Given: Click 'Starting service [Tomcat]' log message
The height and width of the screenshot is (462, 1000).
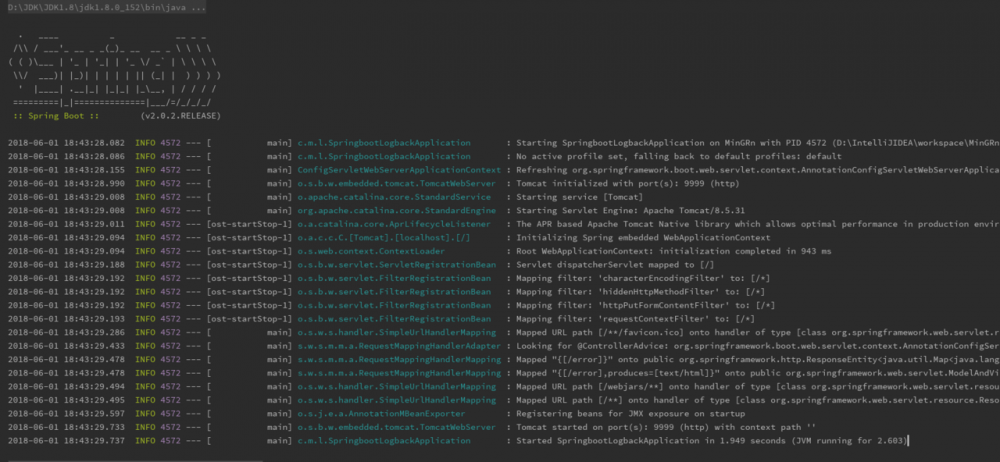Looking at the screenshot, I should pos(579,197).
